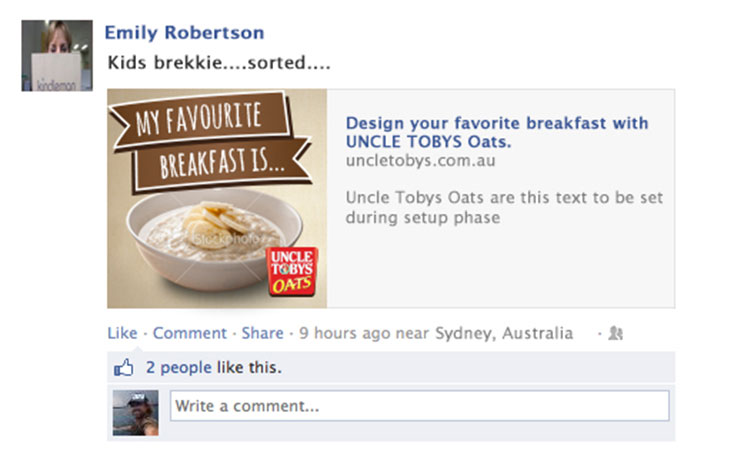This screenshot has height=460, width=734.
Task: Share the post using the Share link
Action: (262, 333)
